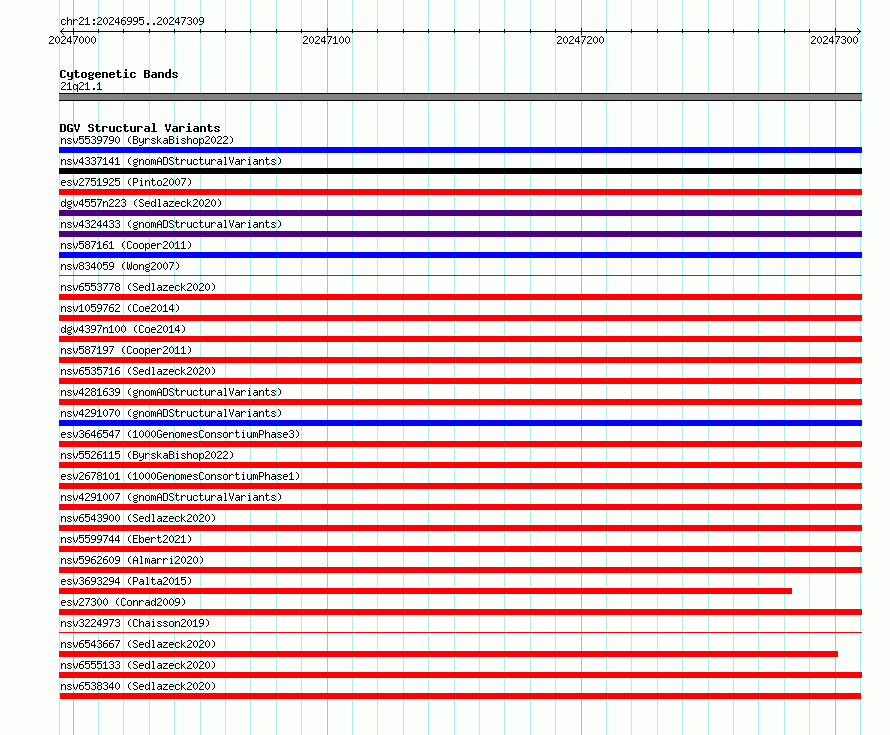Screen dimensions: 890x735
Task: Click the thin red line under nsv3224973
Action: point(460,632)
